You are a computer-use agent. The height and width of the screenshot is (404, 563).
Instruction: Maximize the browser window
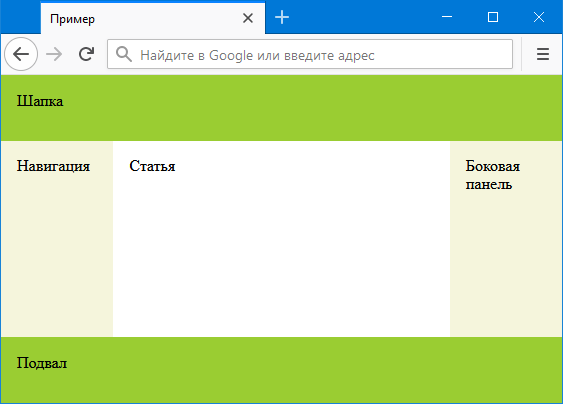coord(493,17)
